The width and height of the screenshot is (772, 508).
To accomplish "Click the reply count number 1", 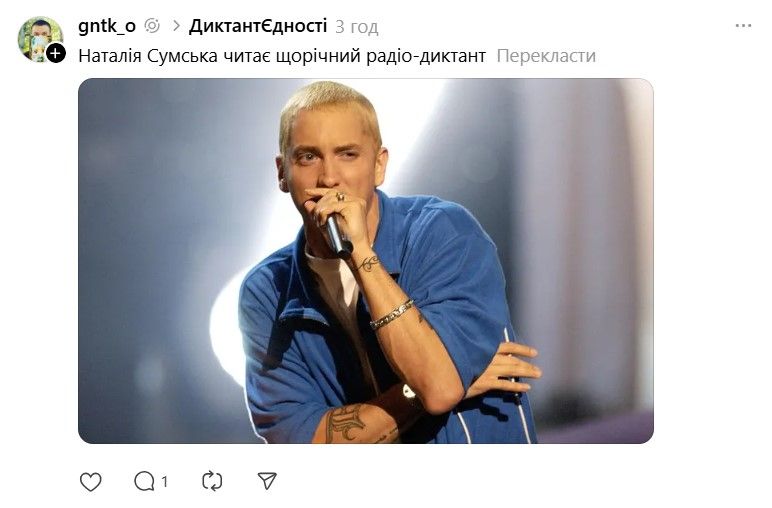I will click(165, 481).
